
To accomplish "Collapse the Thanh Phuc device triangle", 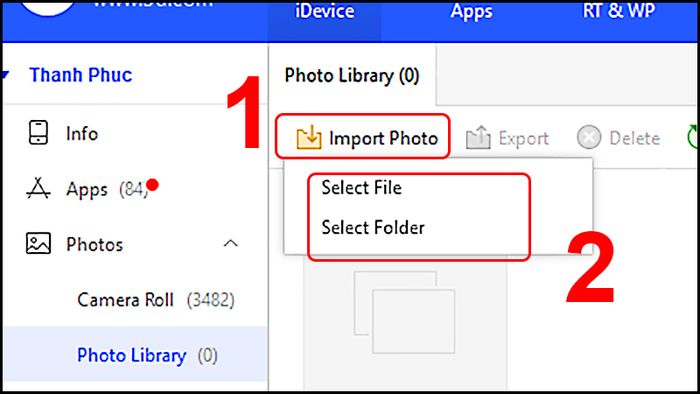I will coord(5,75).
